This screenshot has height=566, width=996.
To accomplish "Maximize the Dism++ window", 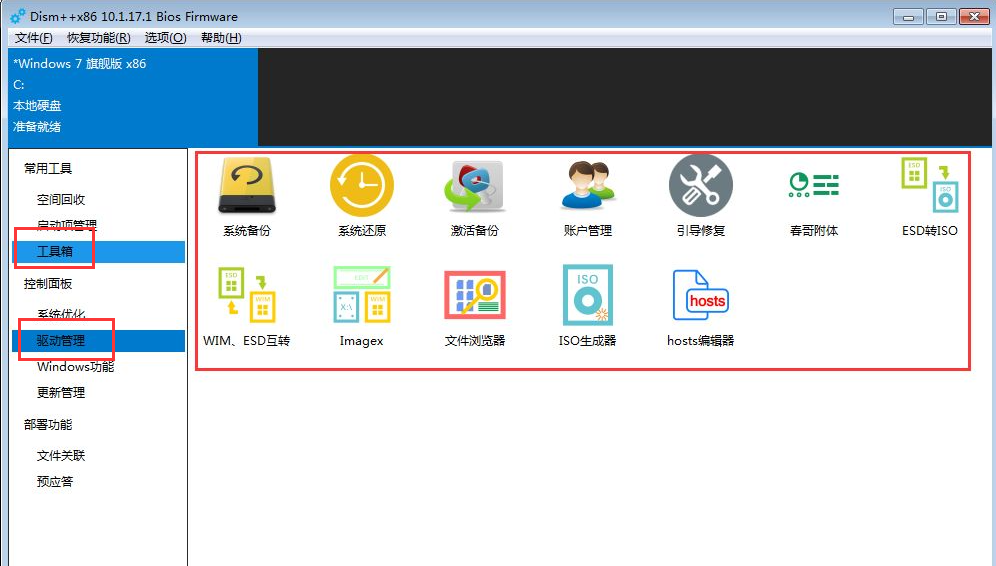I will (941, 17).
